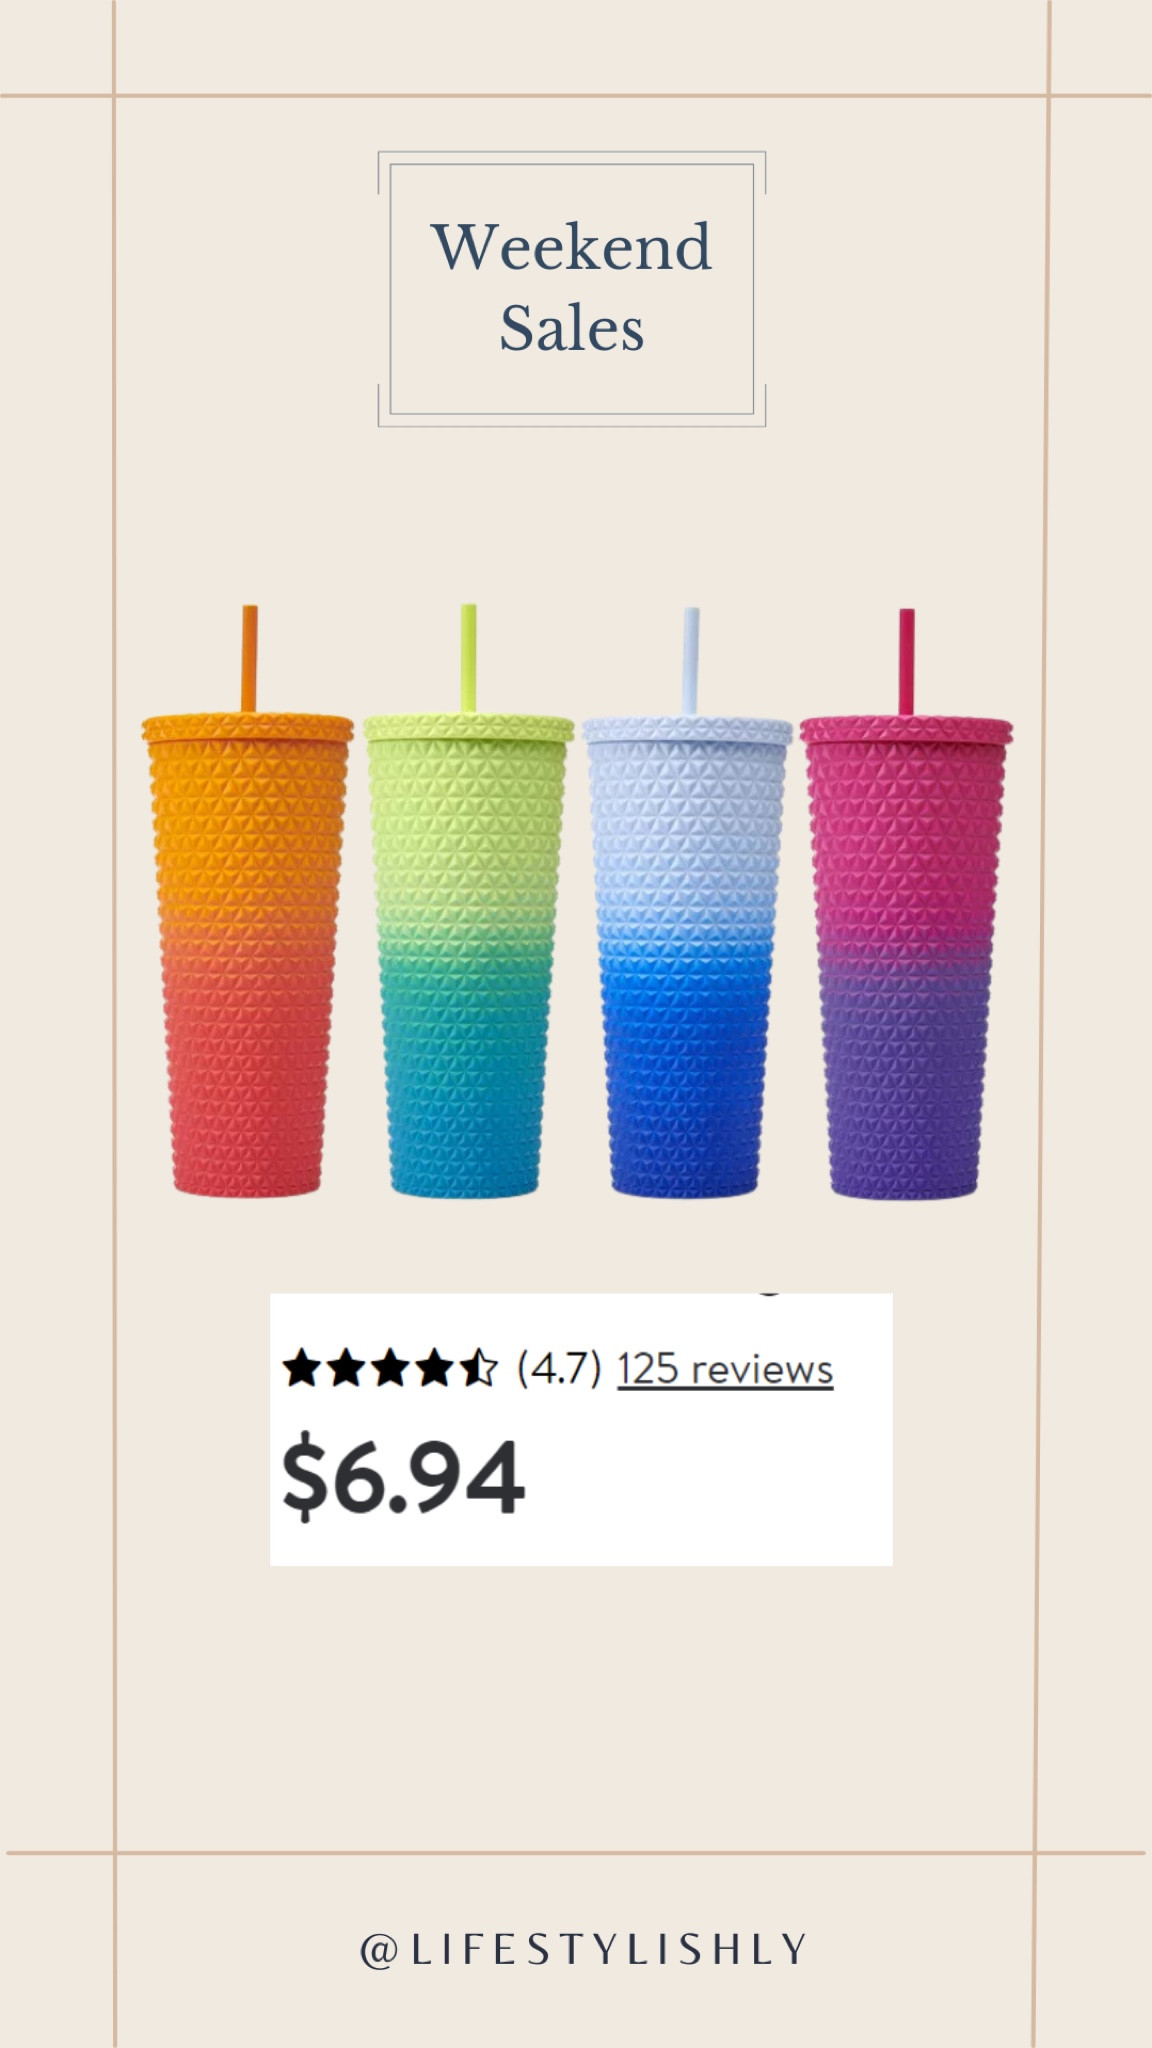Image resolution: width=1152 pixels, height=2048 pixels.
Task: Click the word Weekend in the title
Action: pos(572,247)
